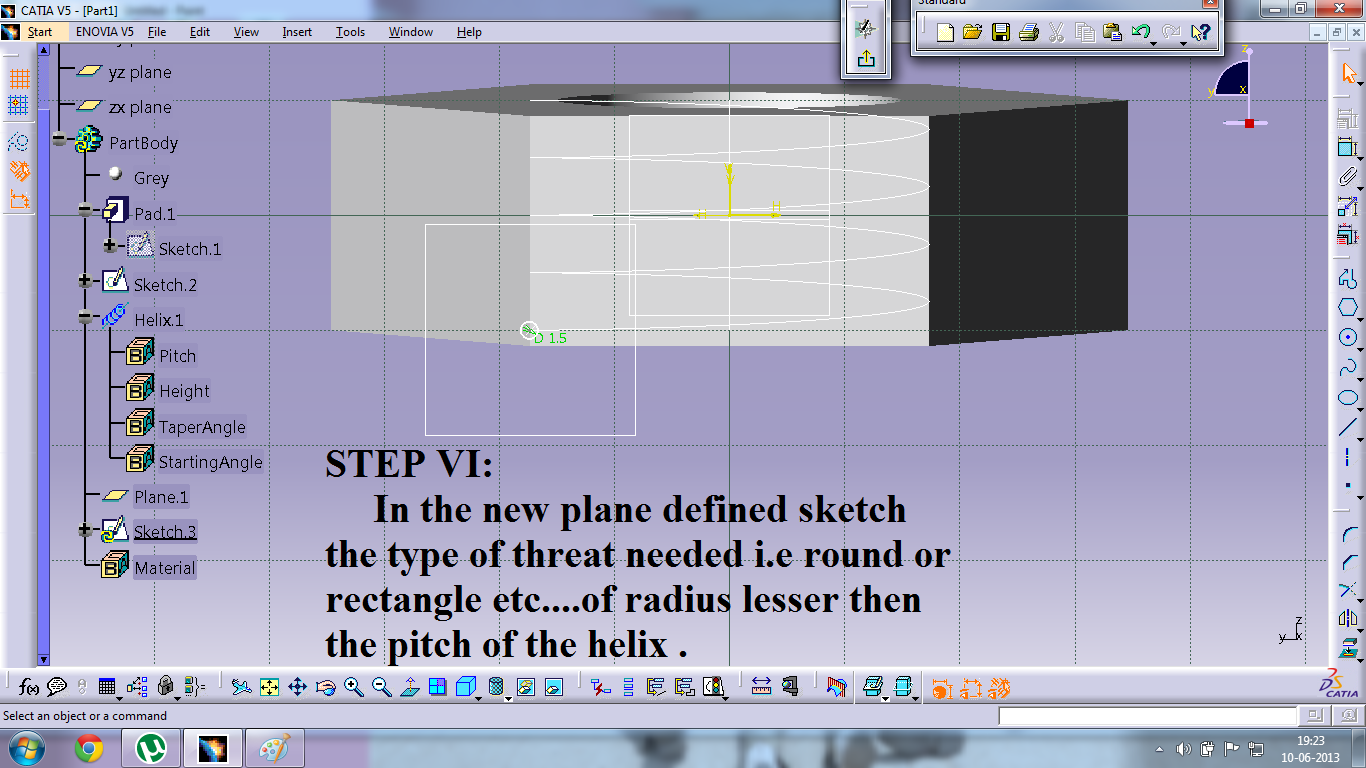Select the Pan arrows tool

(x=297, y=687)
